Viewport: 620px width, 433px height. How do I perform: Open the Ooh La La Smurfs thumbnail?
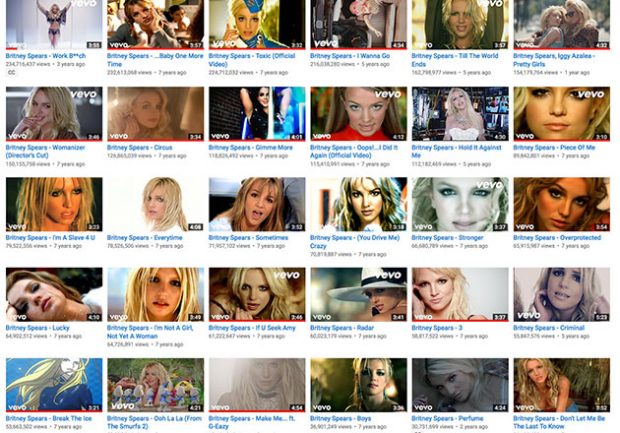(x=156, y=385)
